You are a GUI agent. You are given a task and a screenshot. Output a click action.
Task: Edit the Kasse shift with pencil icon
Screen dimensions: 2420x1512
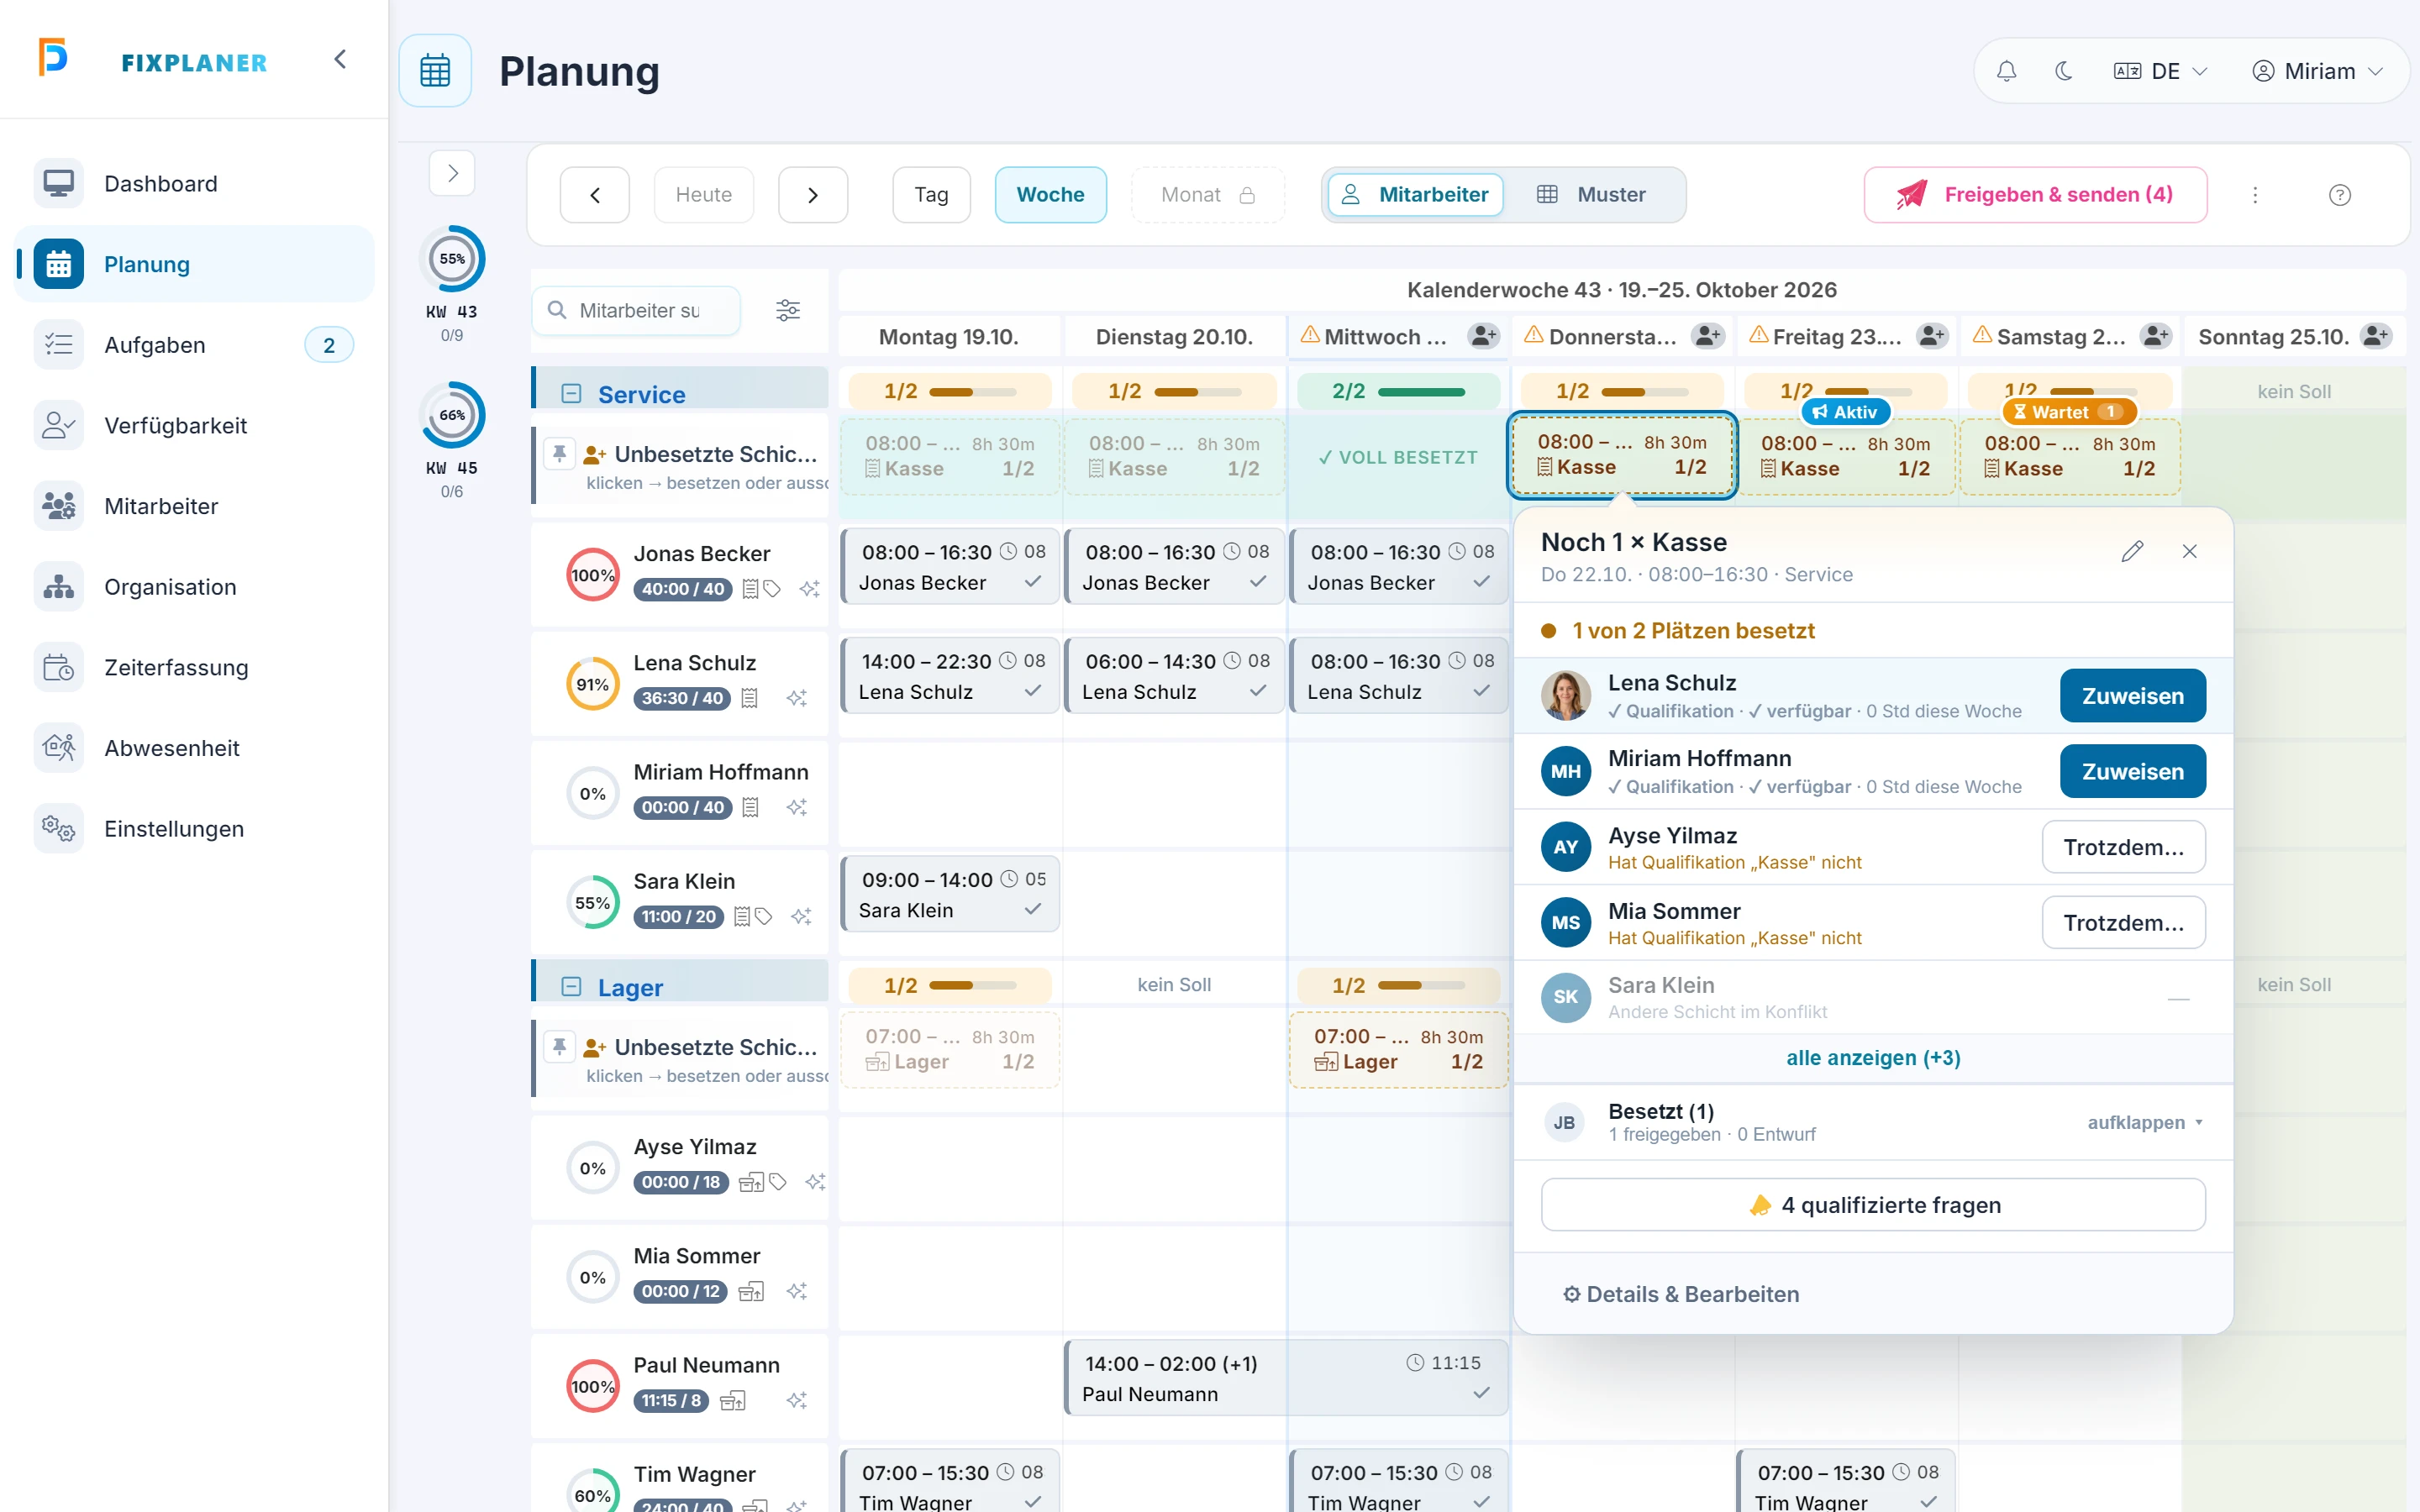coord(2132,552)
